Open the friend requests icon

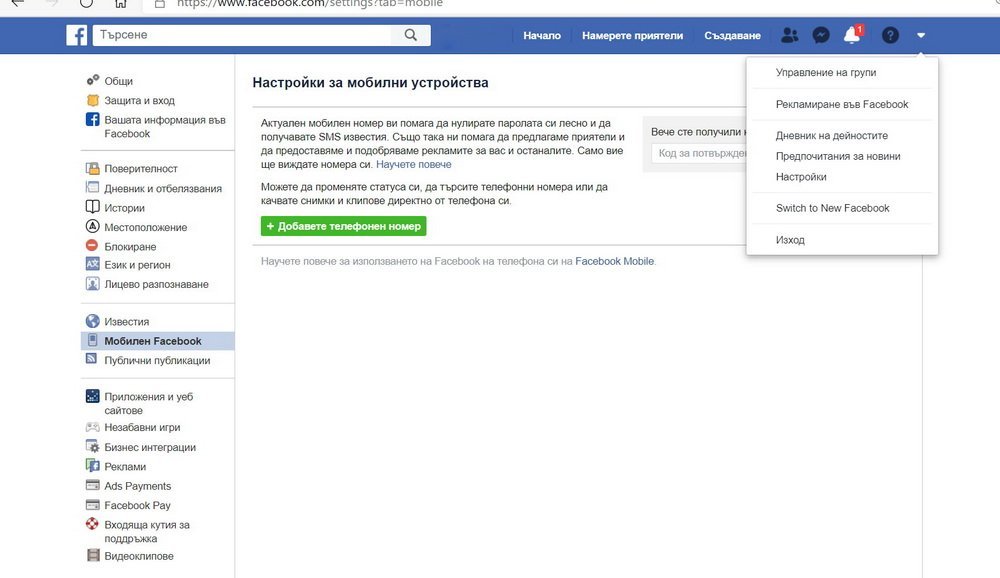coord(790,35)
